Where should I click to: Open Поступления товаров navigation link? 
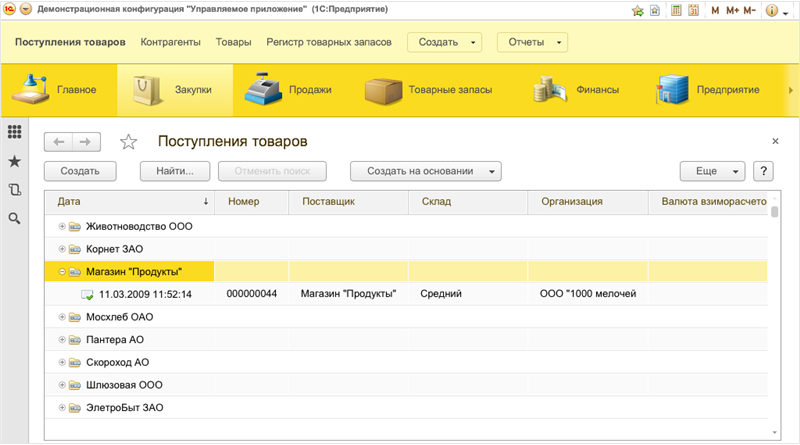coord(70,42)
